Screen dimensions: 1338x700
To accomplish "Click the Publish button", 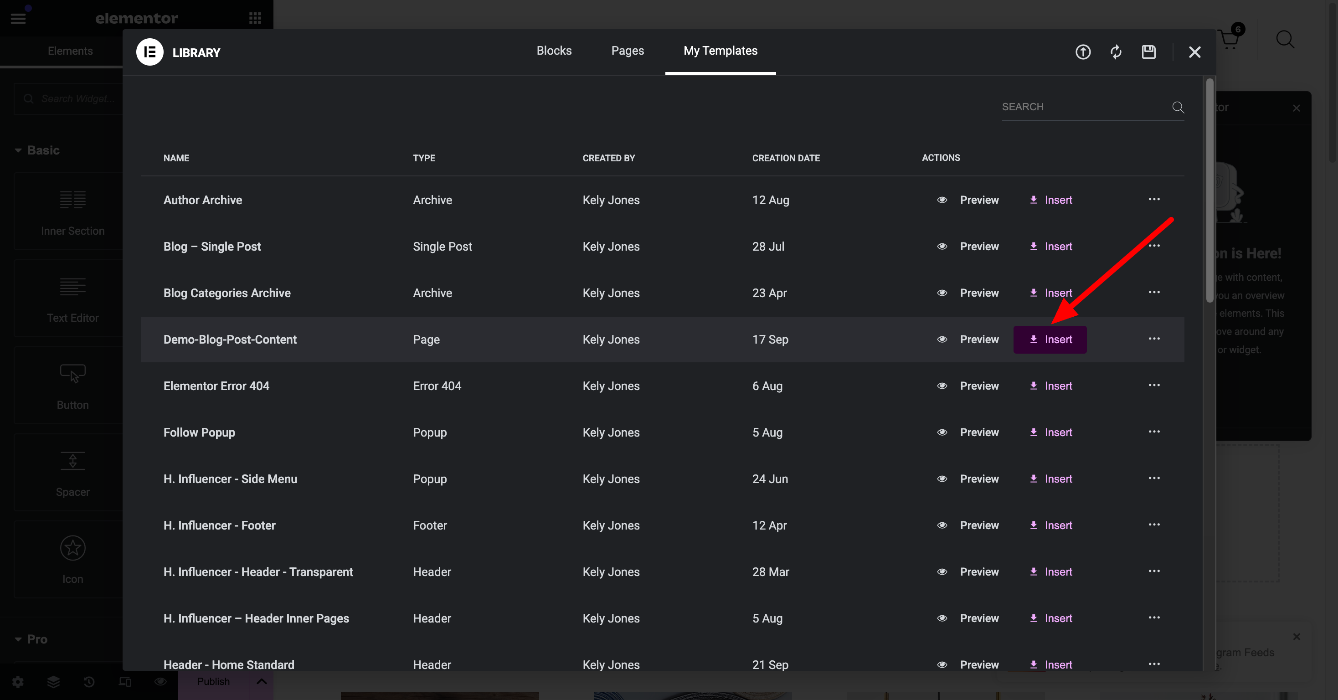I will click(x=213, y=682).
